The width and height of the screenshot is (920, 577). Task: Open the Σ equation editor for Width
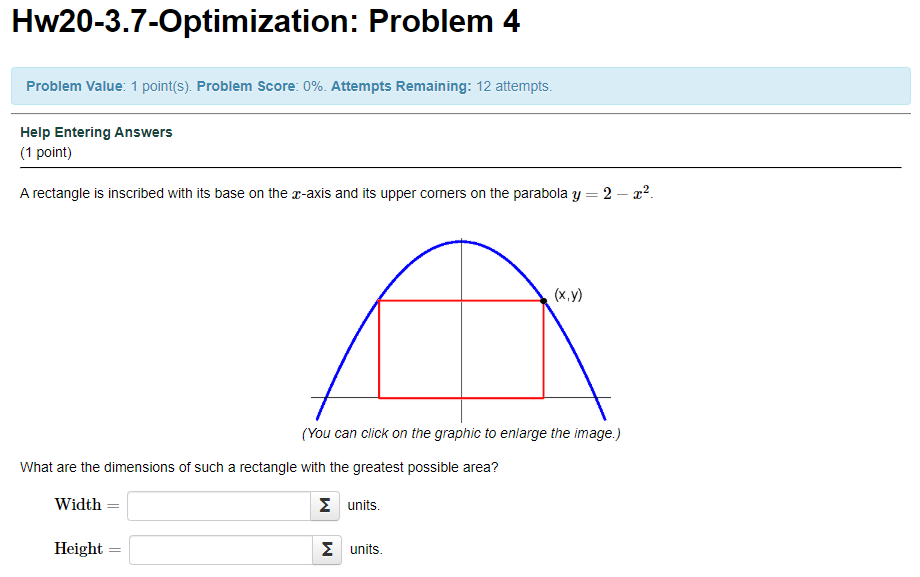(x=323, y=506)
